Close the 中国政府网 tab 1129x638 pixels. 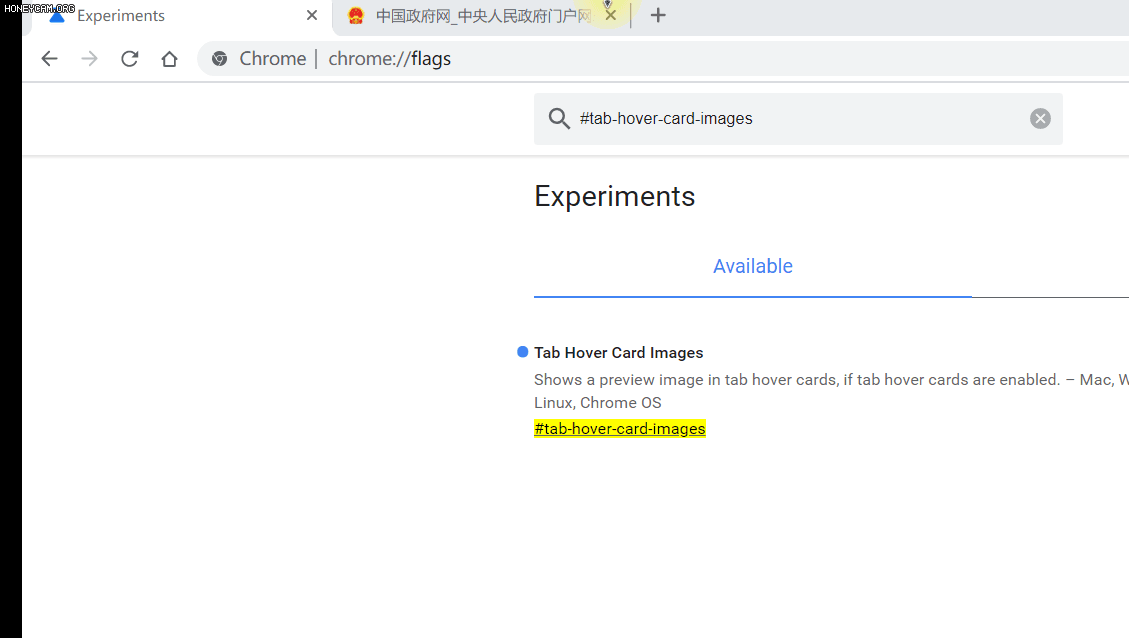coord(610,15)
